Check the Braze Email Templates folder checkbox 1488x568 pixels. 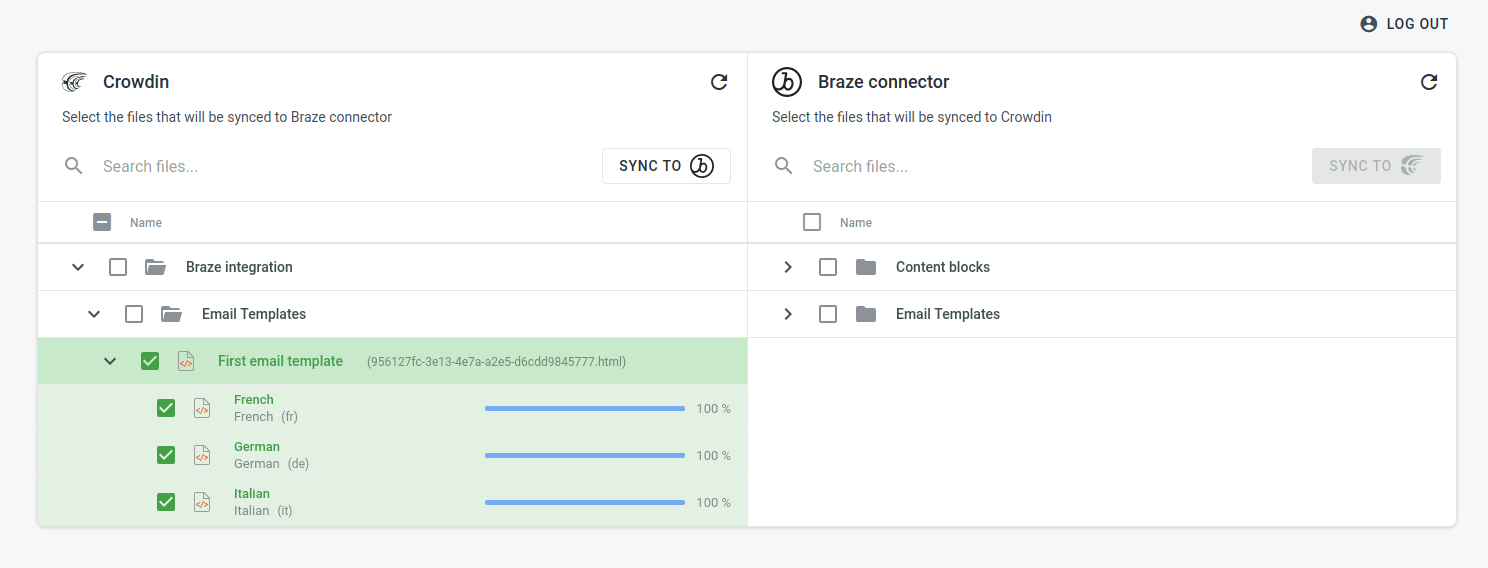(828, 314)
